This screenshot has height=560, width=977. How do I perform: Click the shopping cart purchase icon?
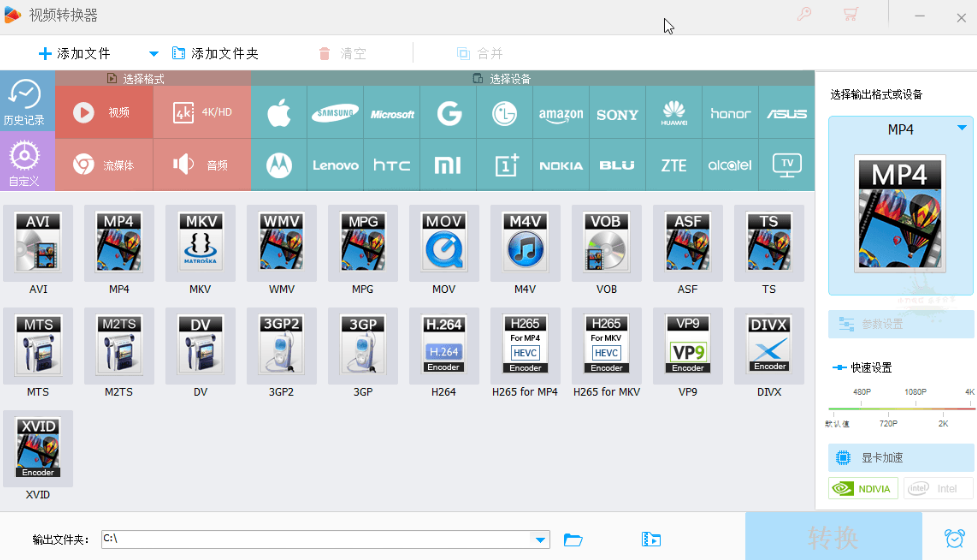click(x=850, y=14)
